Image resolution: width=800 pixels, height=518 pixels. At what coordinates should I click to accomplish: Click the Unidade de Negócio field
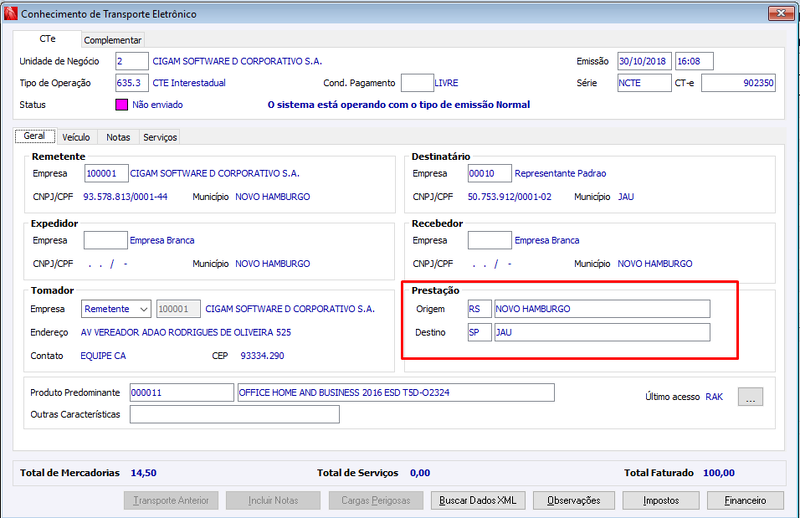132,61
